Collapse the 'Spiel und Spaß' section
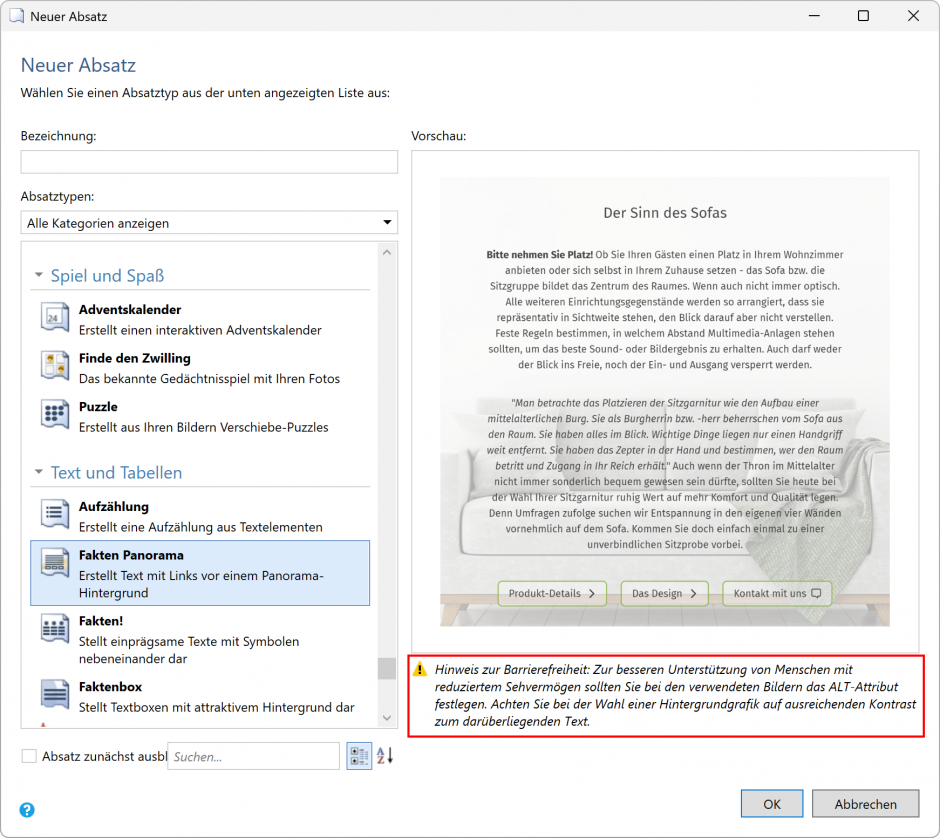940x838 pixels. [x=39, y=276]
